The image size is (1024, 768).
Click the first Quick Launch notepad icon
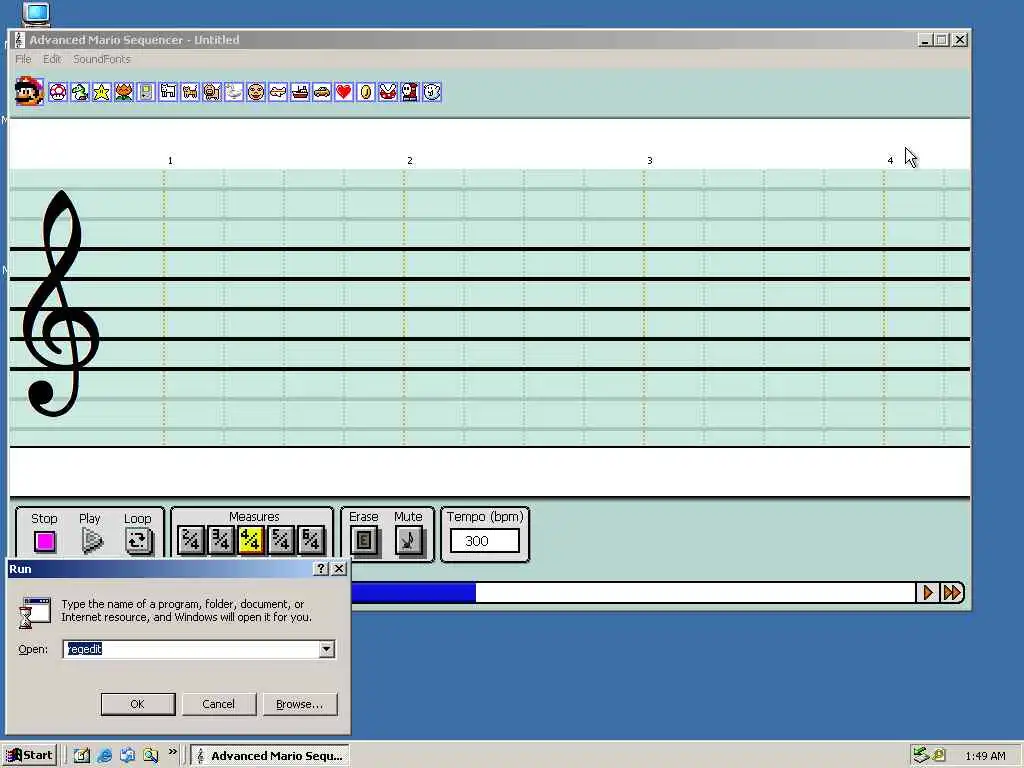(82, 755)
